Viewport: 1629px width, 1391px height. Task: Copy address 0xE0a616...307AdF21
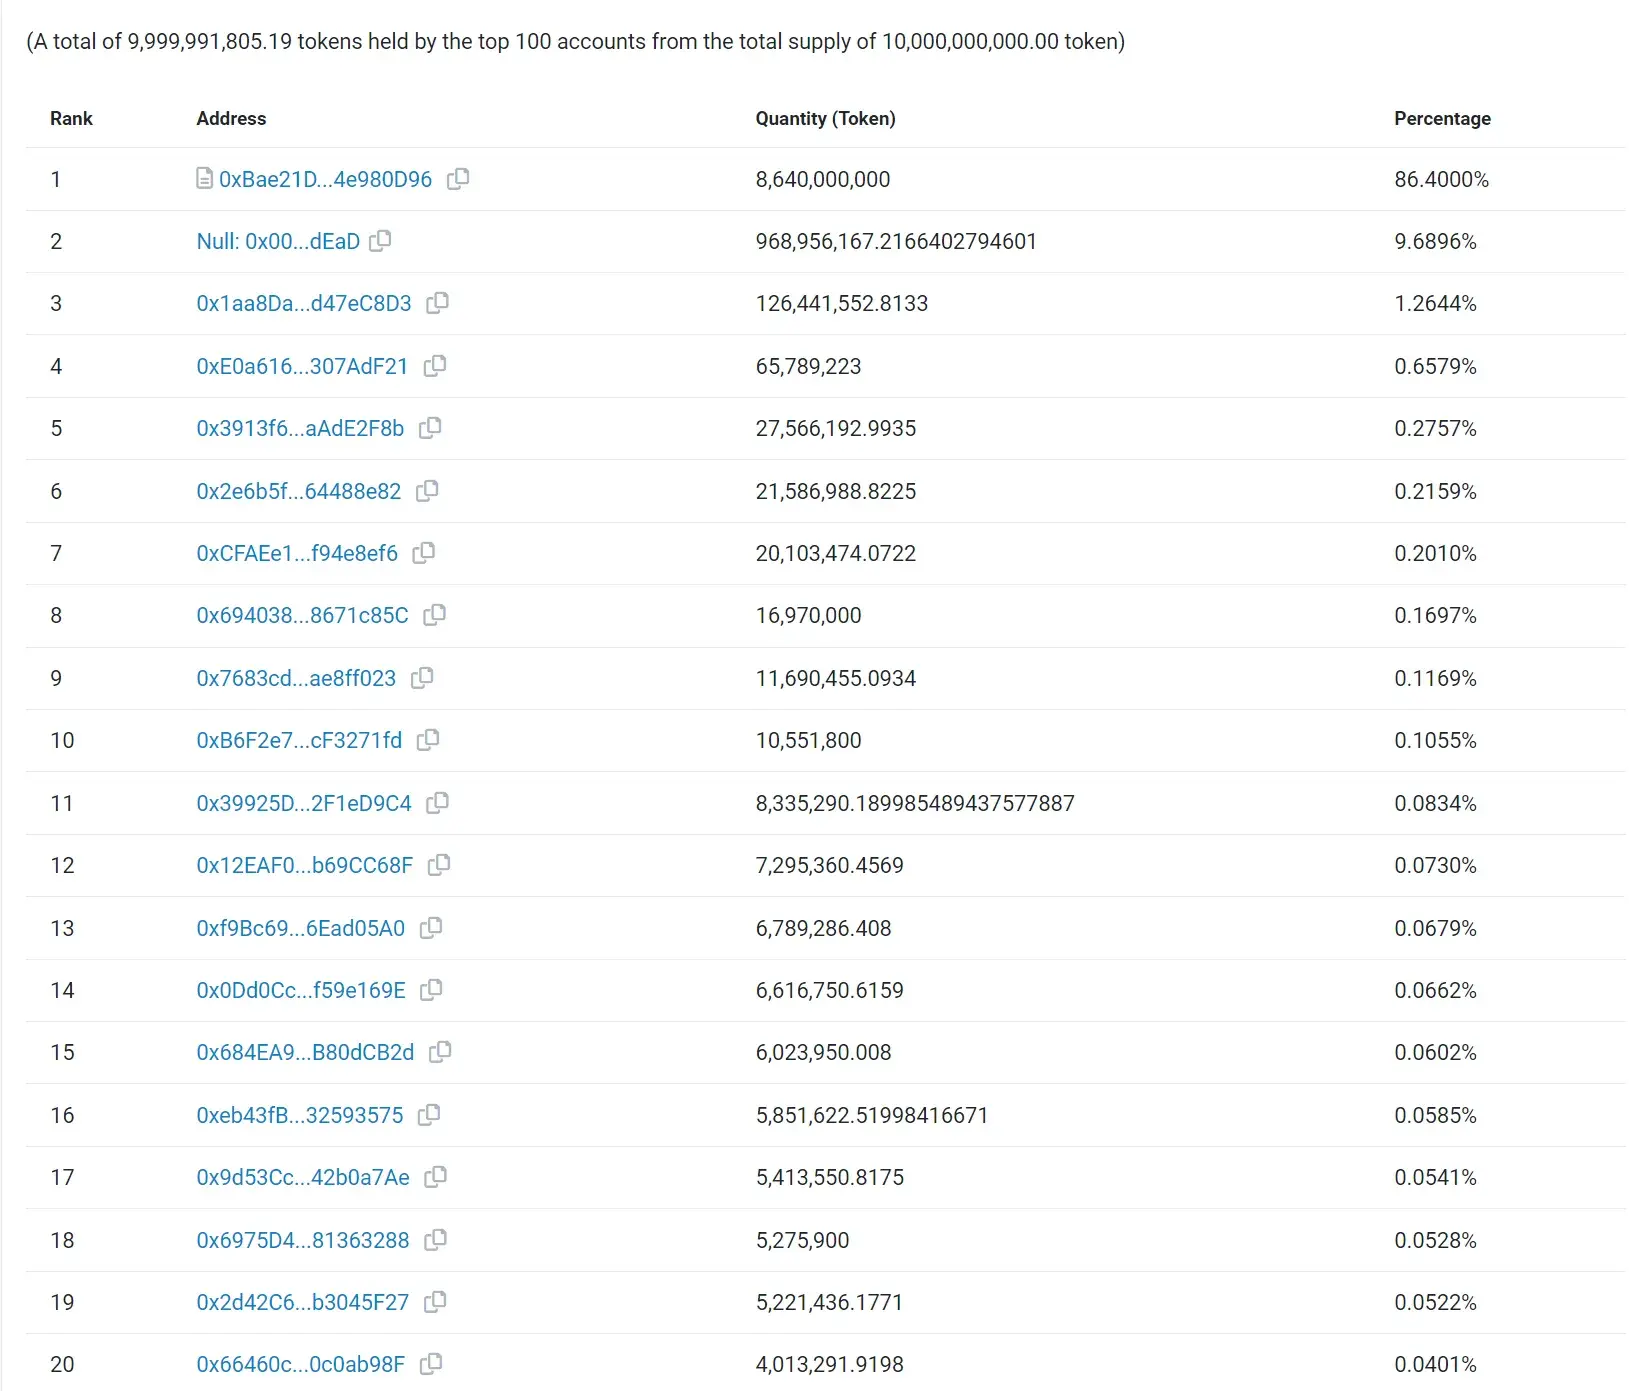coord(435,366)
